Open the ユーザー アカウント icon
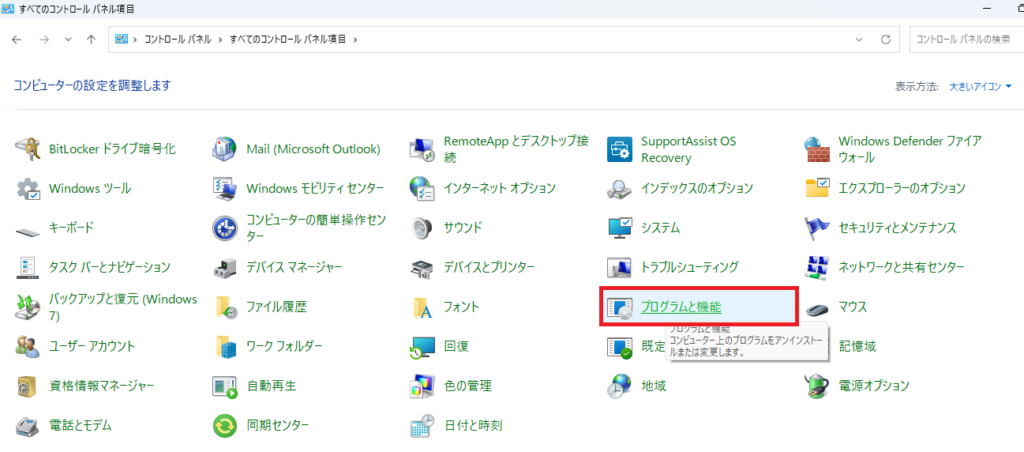The image size is (1024, 452). (27, 346)
